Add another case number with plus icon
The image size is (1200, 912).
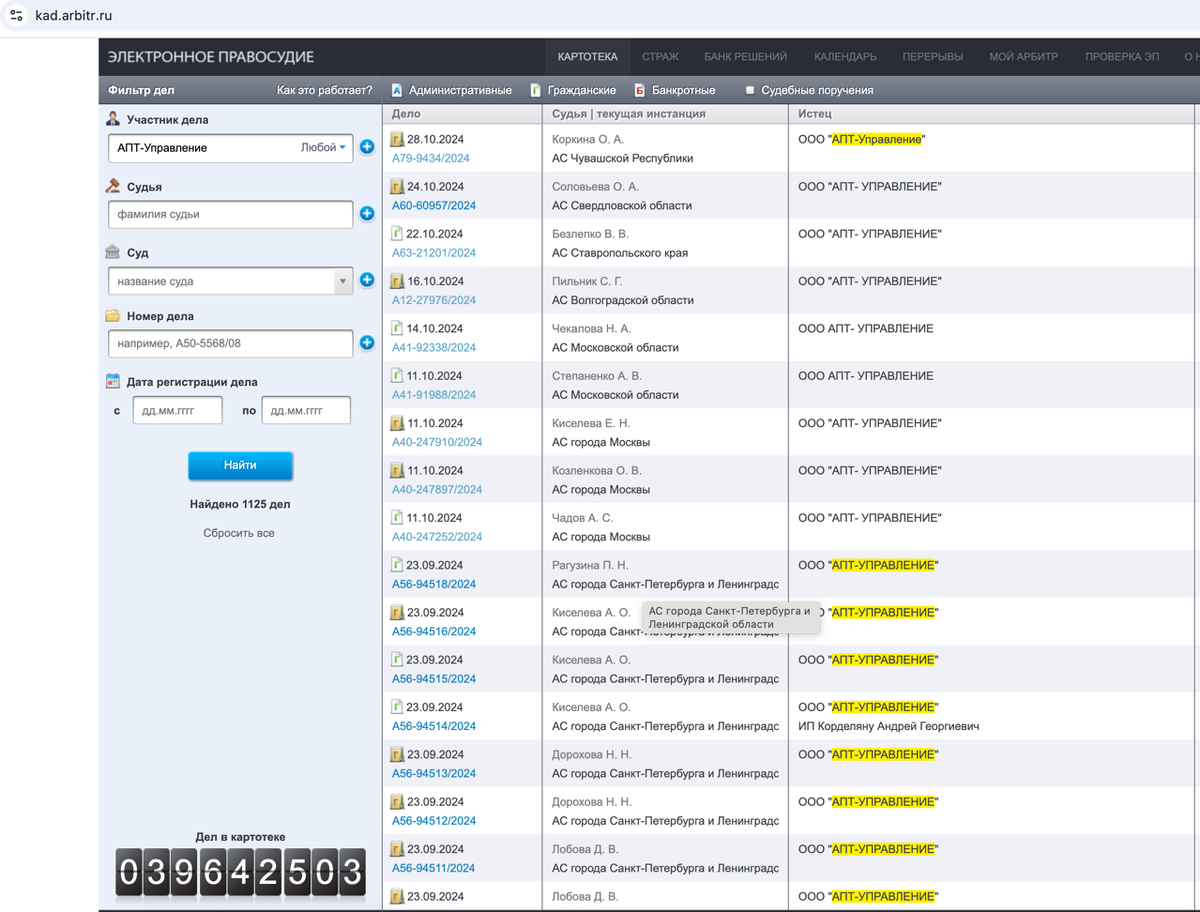pos(367,343)
